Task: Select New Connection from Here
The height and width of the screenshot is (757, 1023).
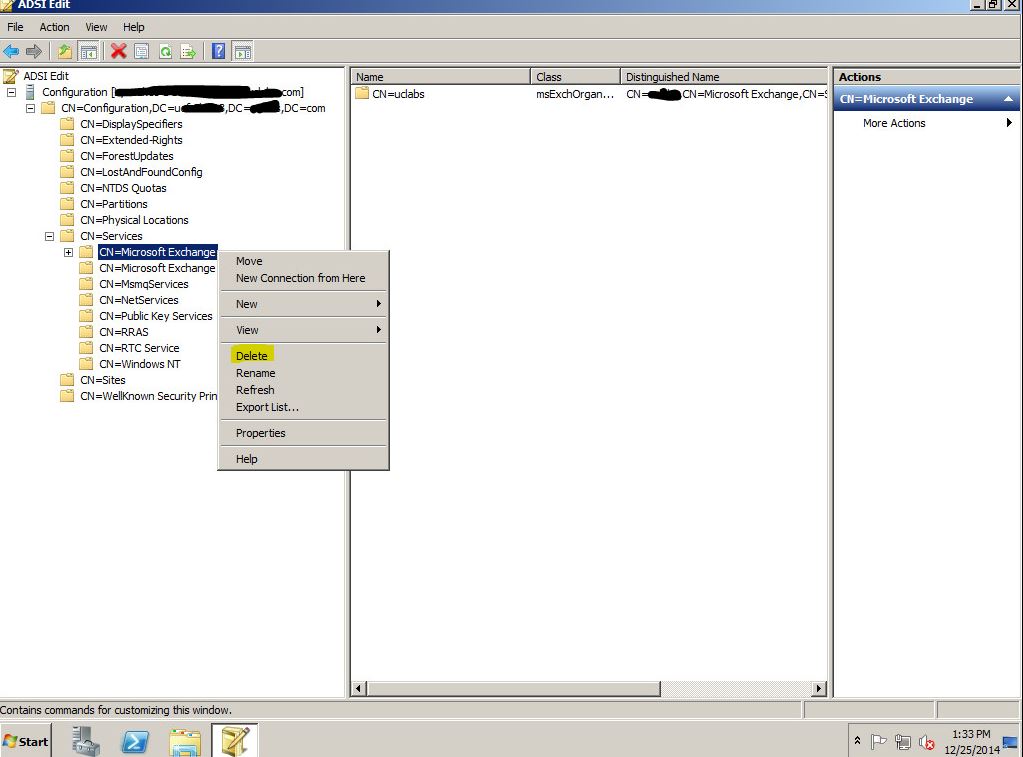Action: coord(303,278)
